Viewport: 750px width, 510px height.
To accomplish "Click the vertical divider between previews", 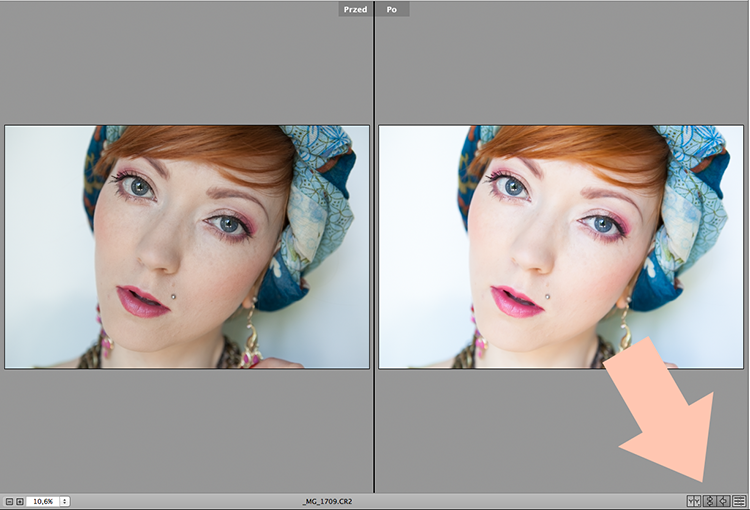I will pos(374,246).
